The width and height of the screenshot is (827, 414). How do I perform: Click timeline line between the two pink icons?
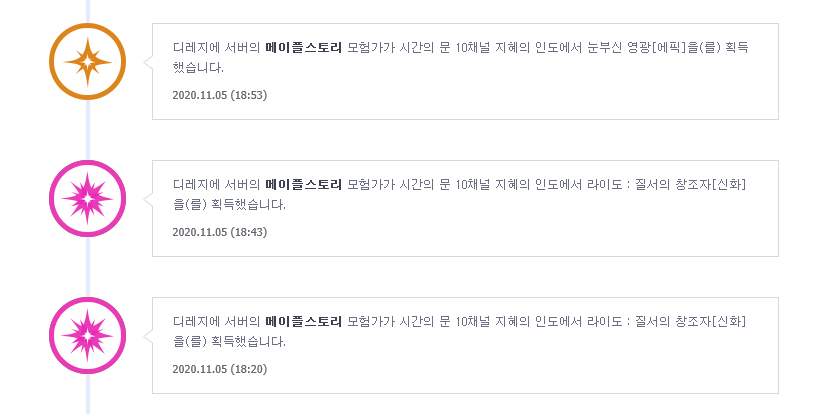(88, 267)
